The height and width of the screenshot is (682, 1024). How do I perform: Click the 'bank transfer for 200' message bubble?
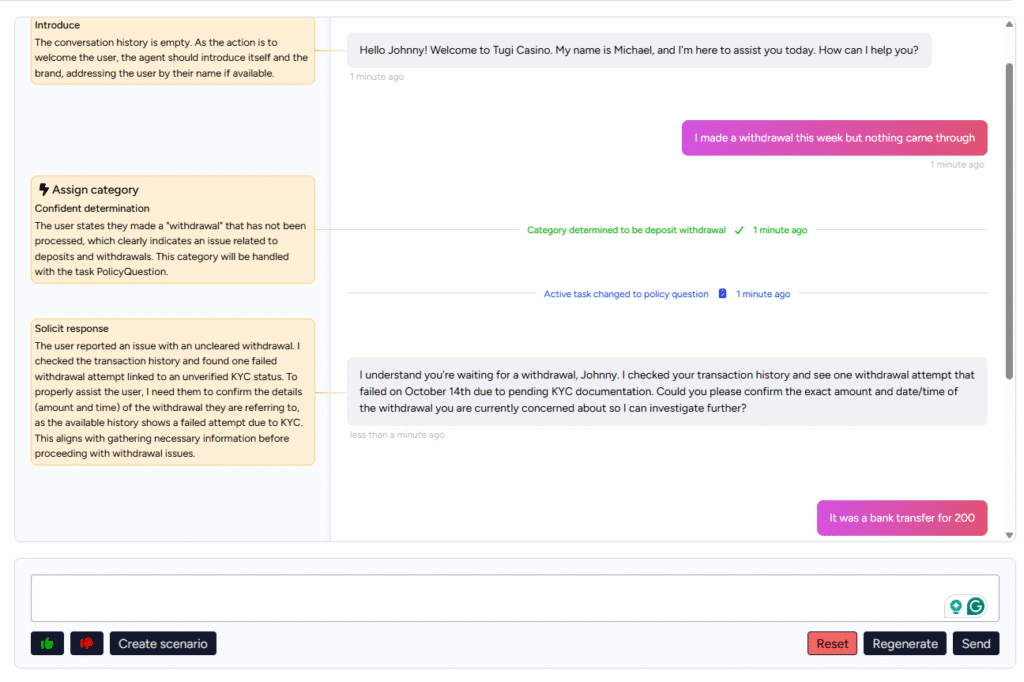(x=902, y=518)
